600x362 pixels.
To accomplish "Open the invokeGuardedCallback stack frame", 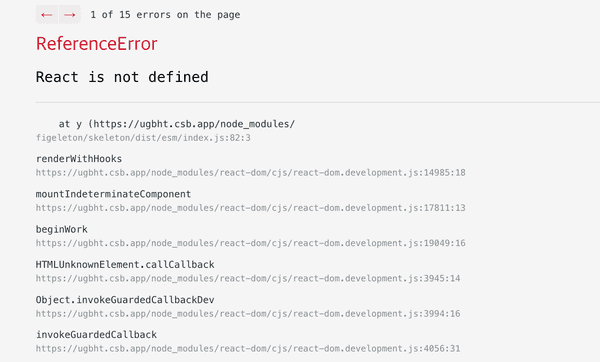I will point(96,335).
